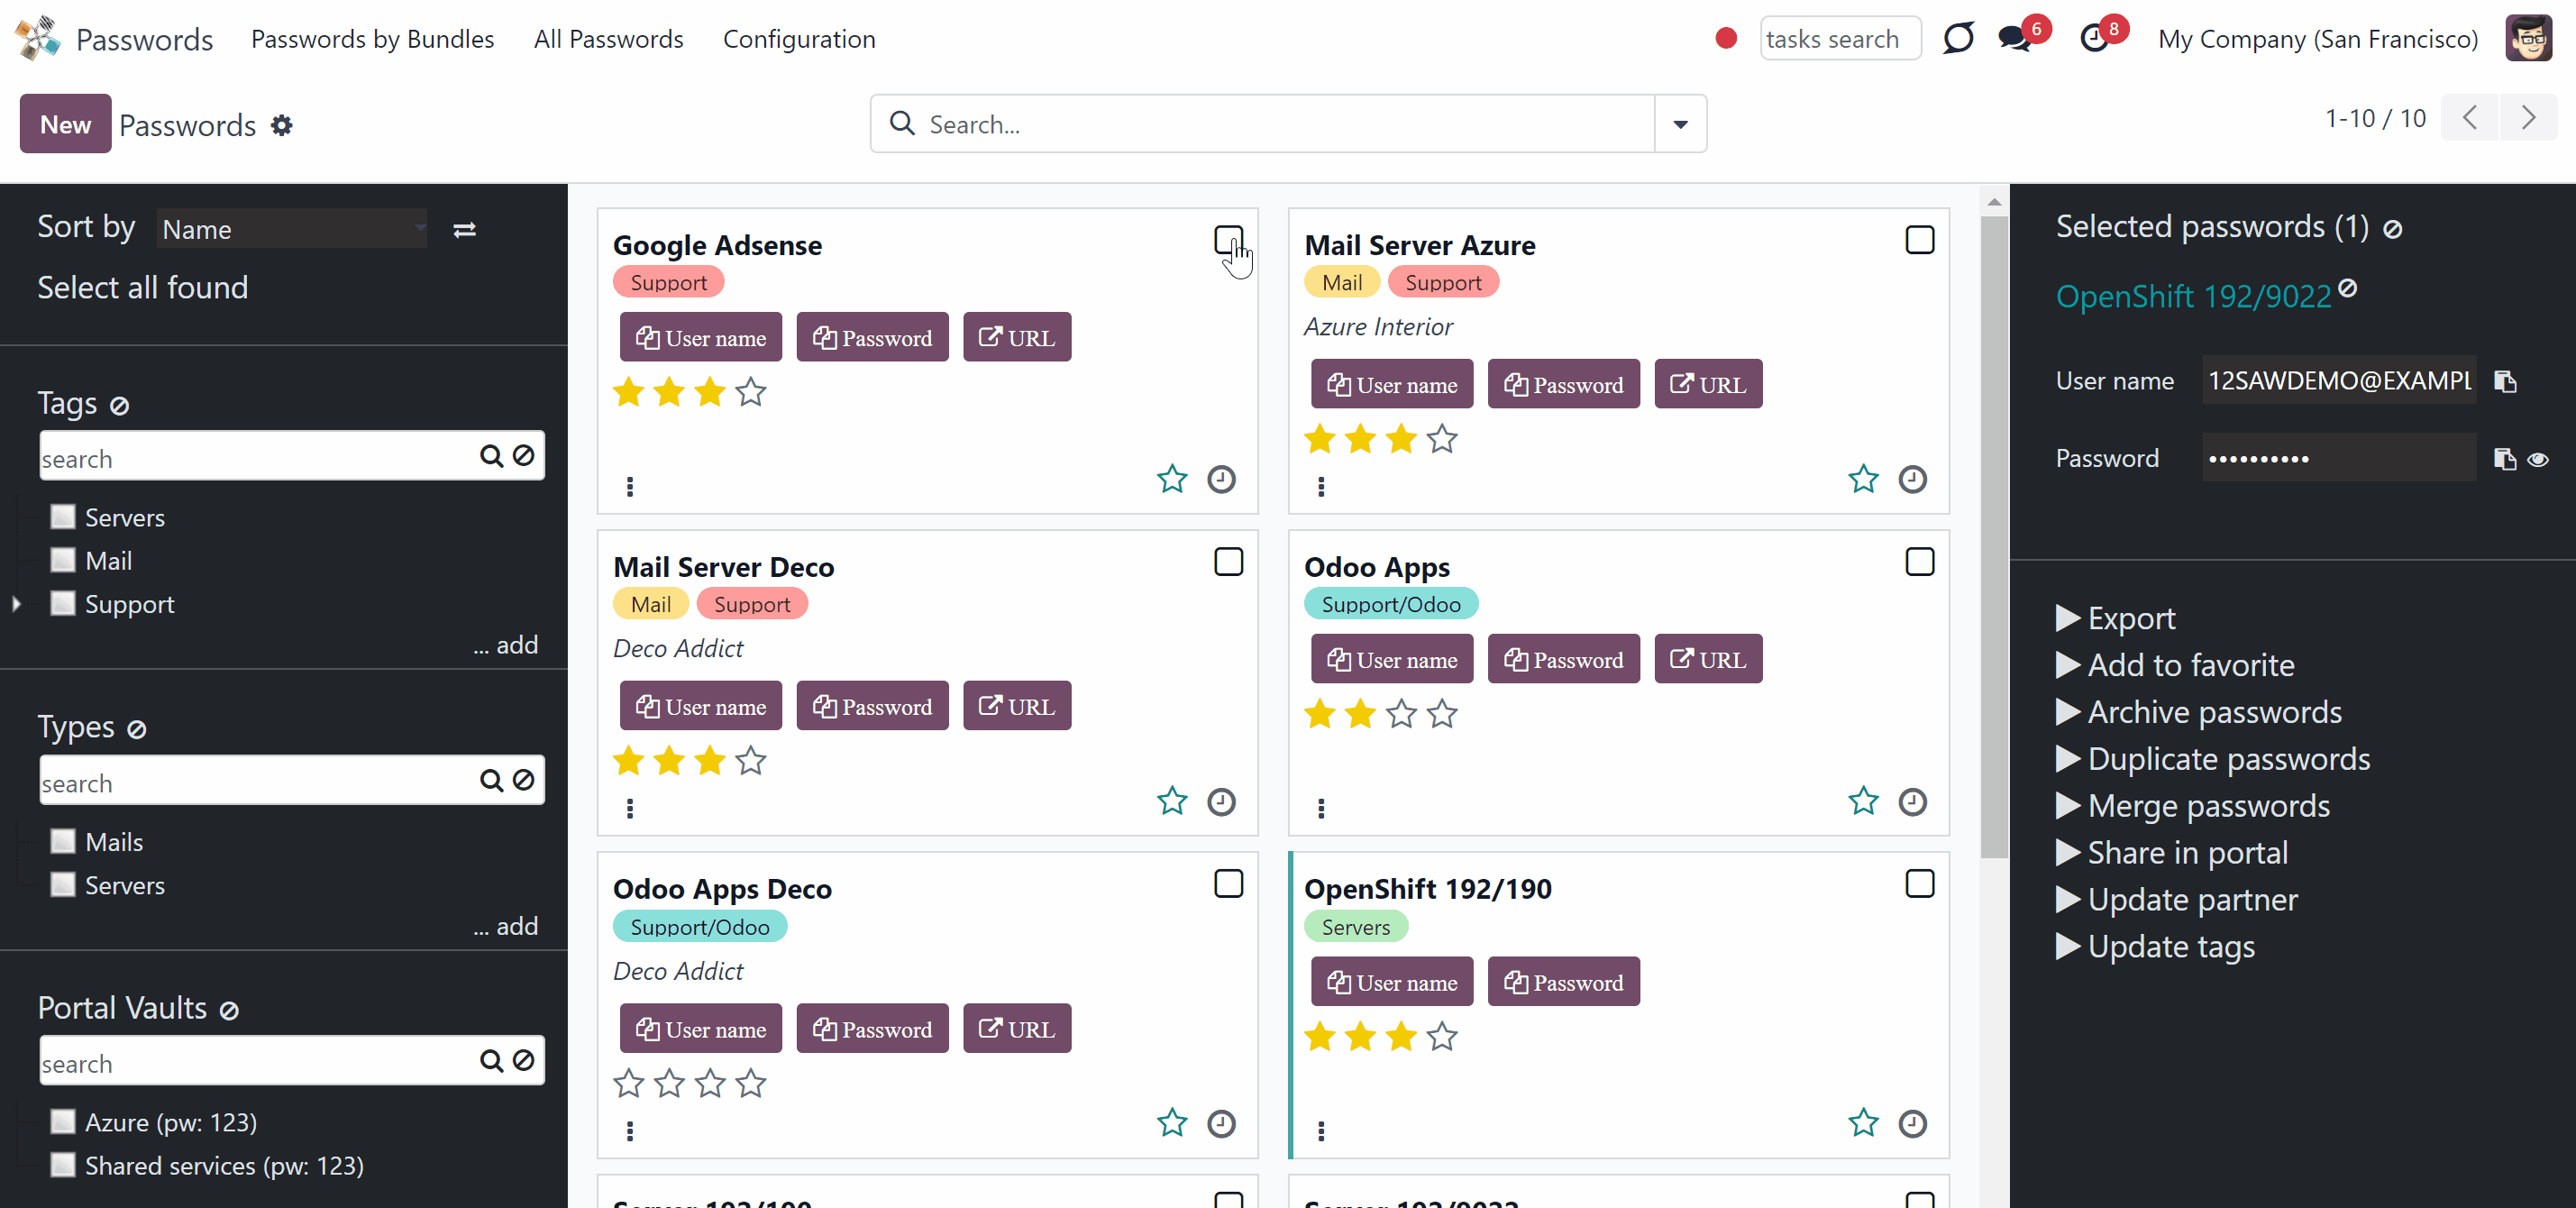Select the Mail Server Azure card checkbox
This screenshot has height=1208, width=2576.
pos(1919,240)
